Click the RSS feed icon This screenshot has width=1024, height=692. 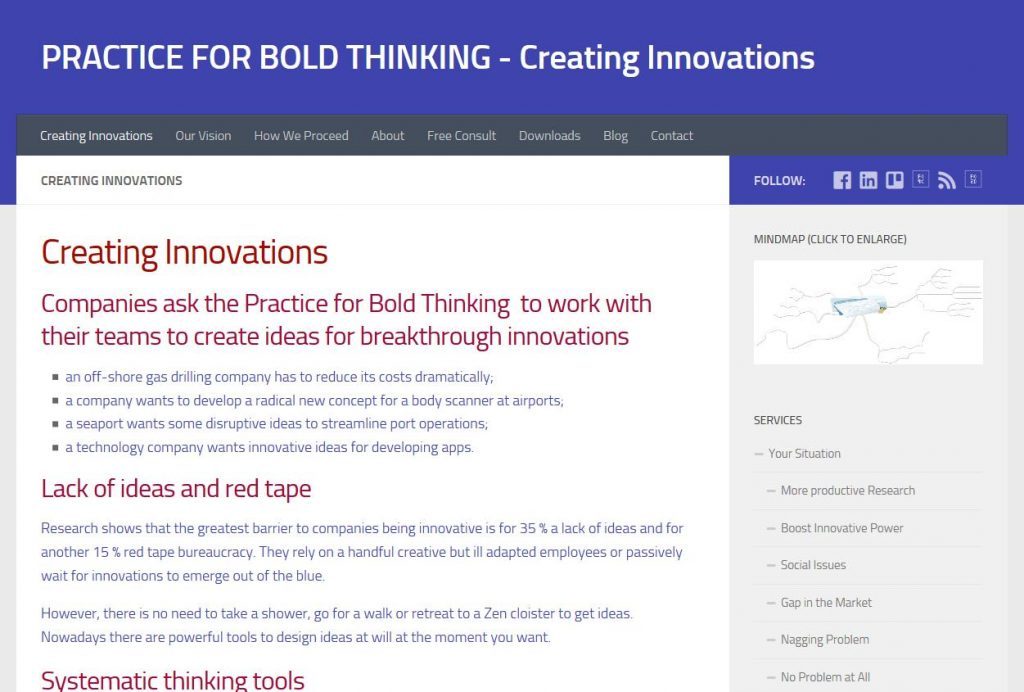click(x=946, y=180)
